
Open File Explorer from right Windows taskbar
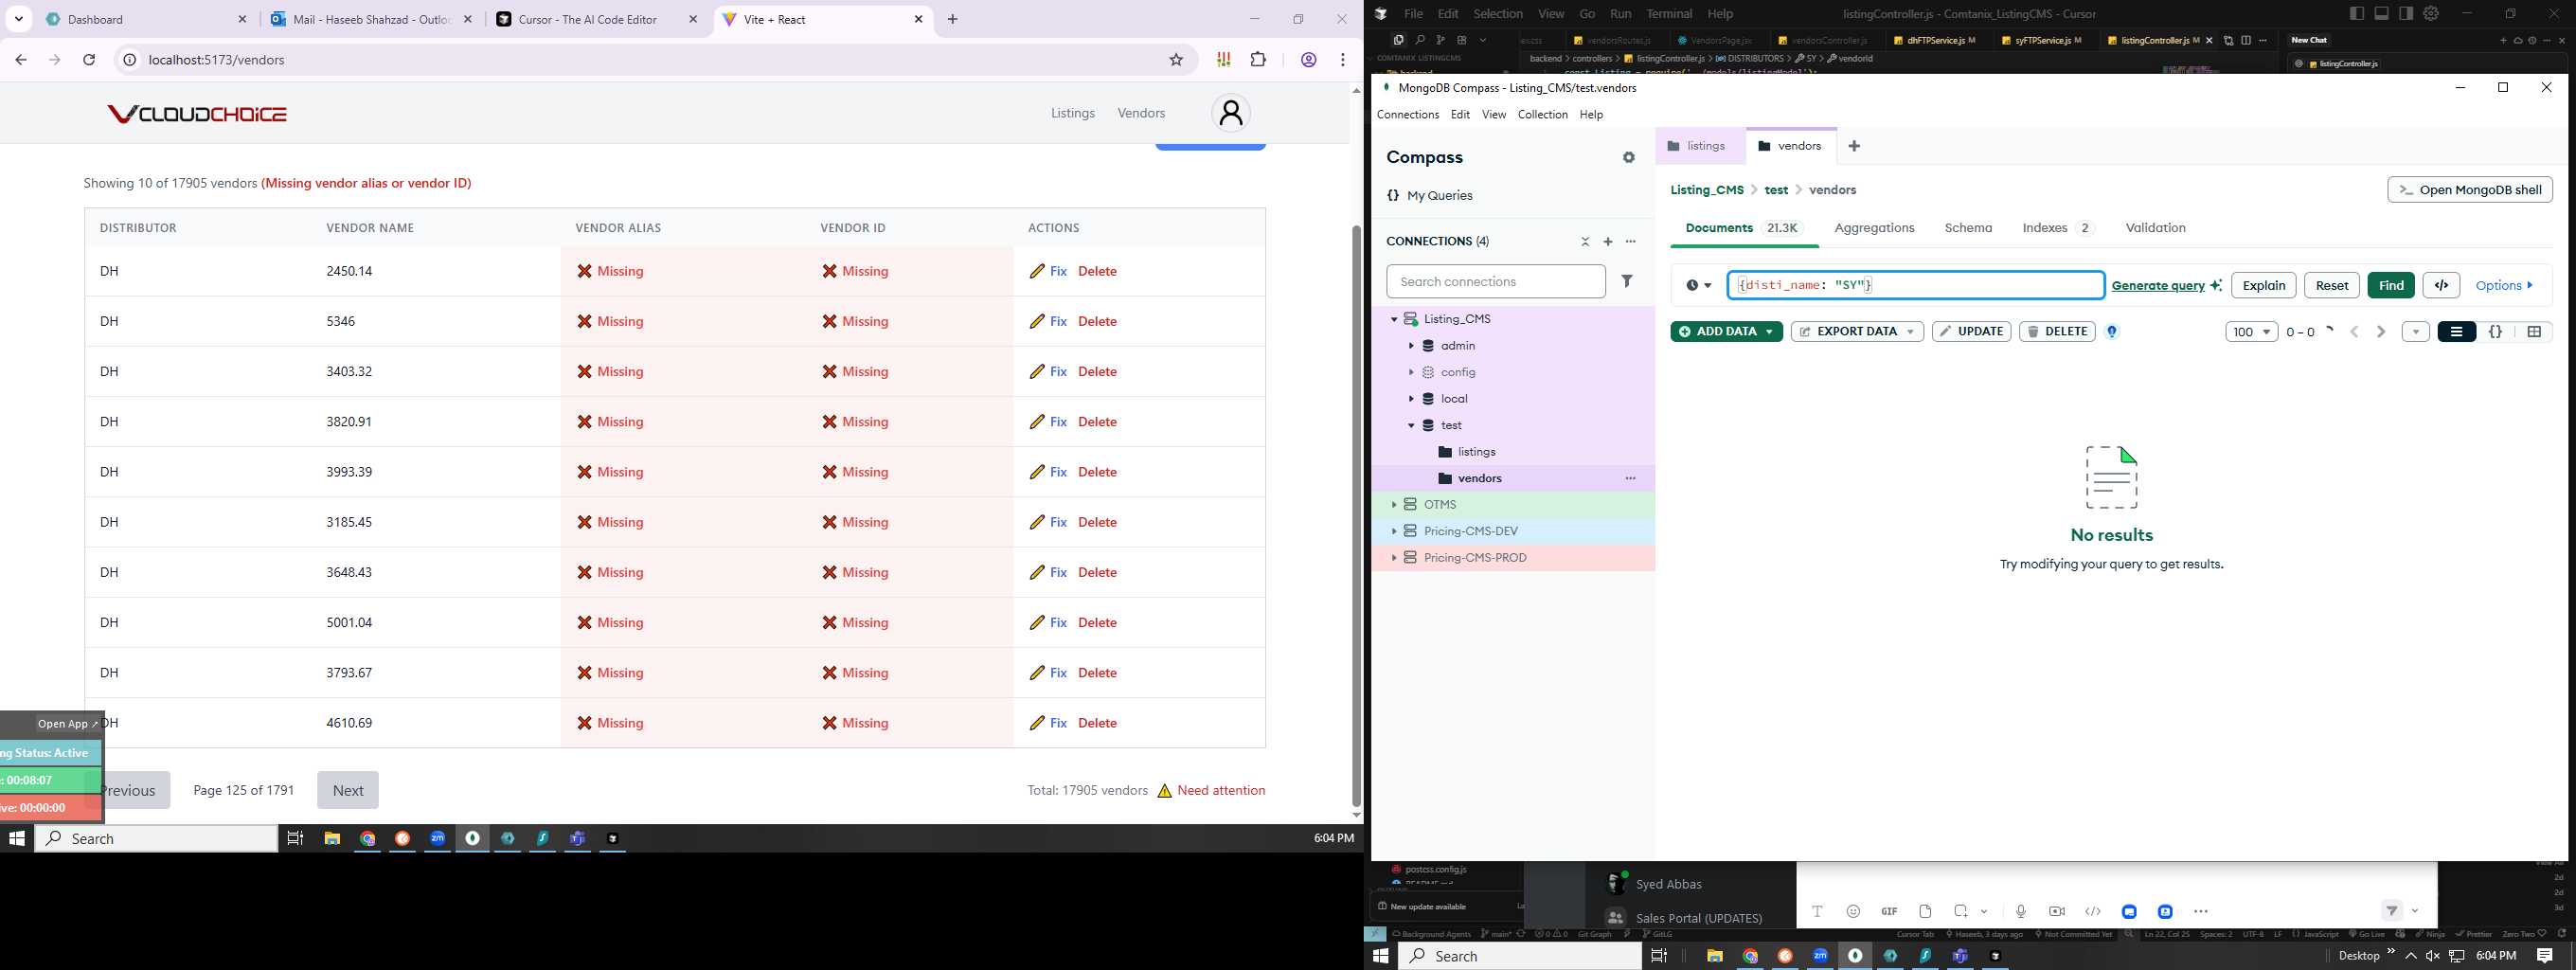pyautogui.click(x=1715, y=956)
